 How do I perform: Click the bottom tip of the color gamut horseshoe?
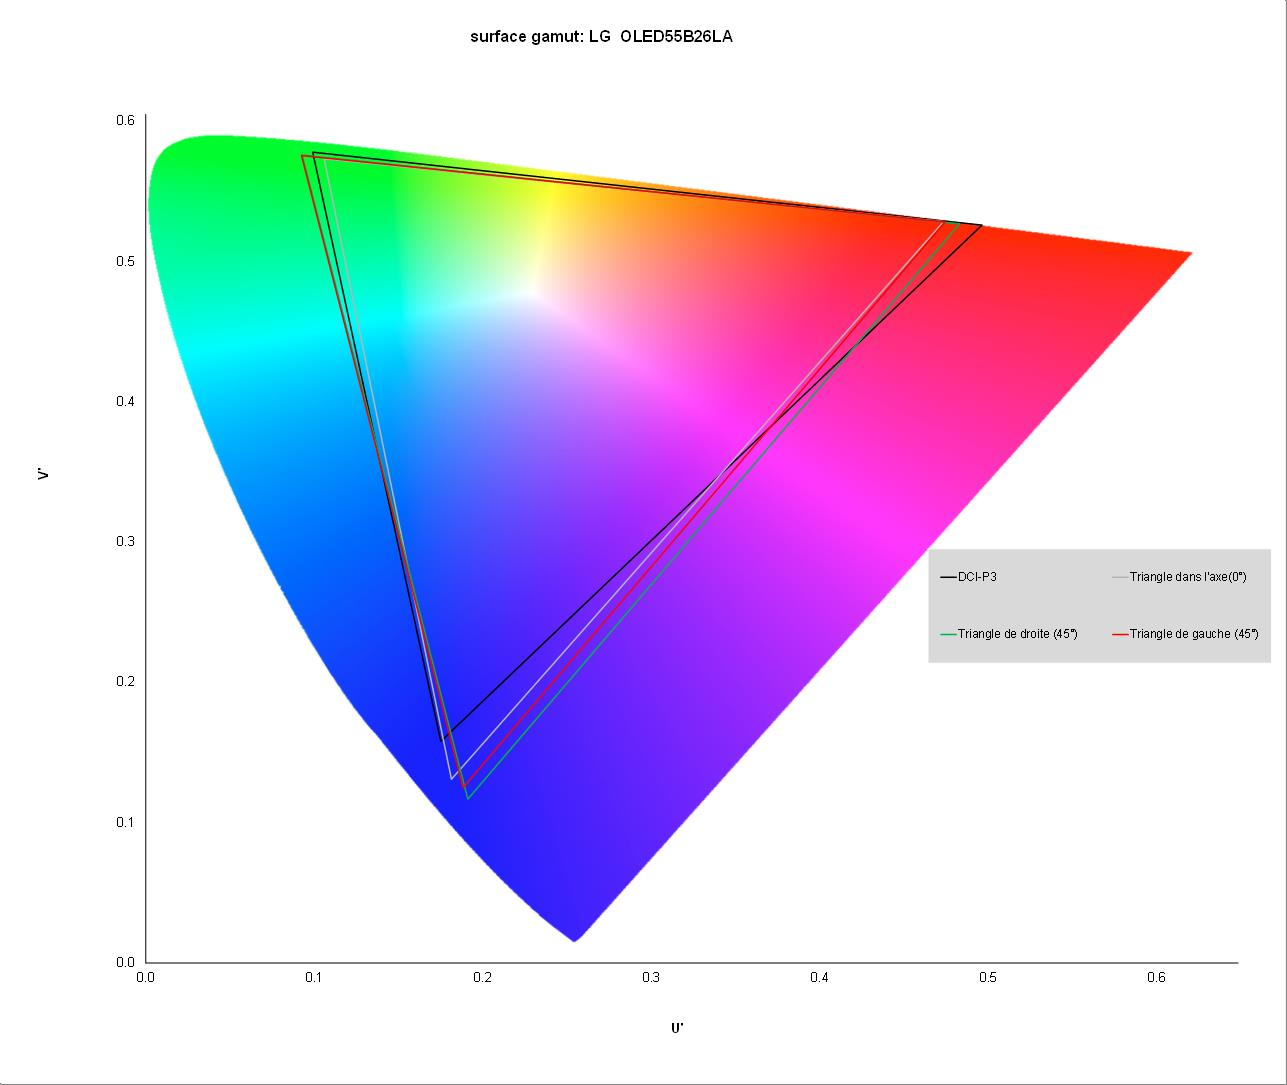click(x=574, y=940)
